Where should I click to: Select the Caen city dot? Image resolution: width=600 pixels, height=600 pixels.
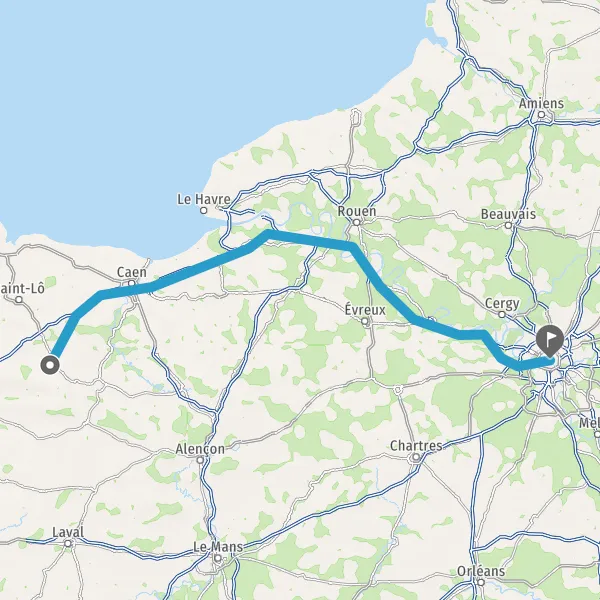point(131,284)
